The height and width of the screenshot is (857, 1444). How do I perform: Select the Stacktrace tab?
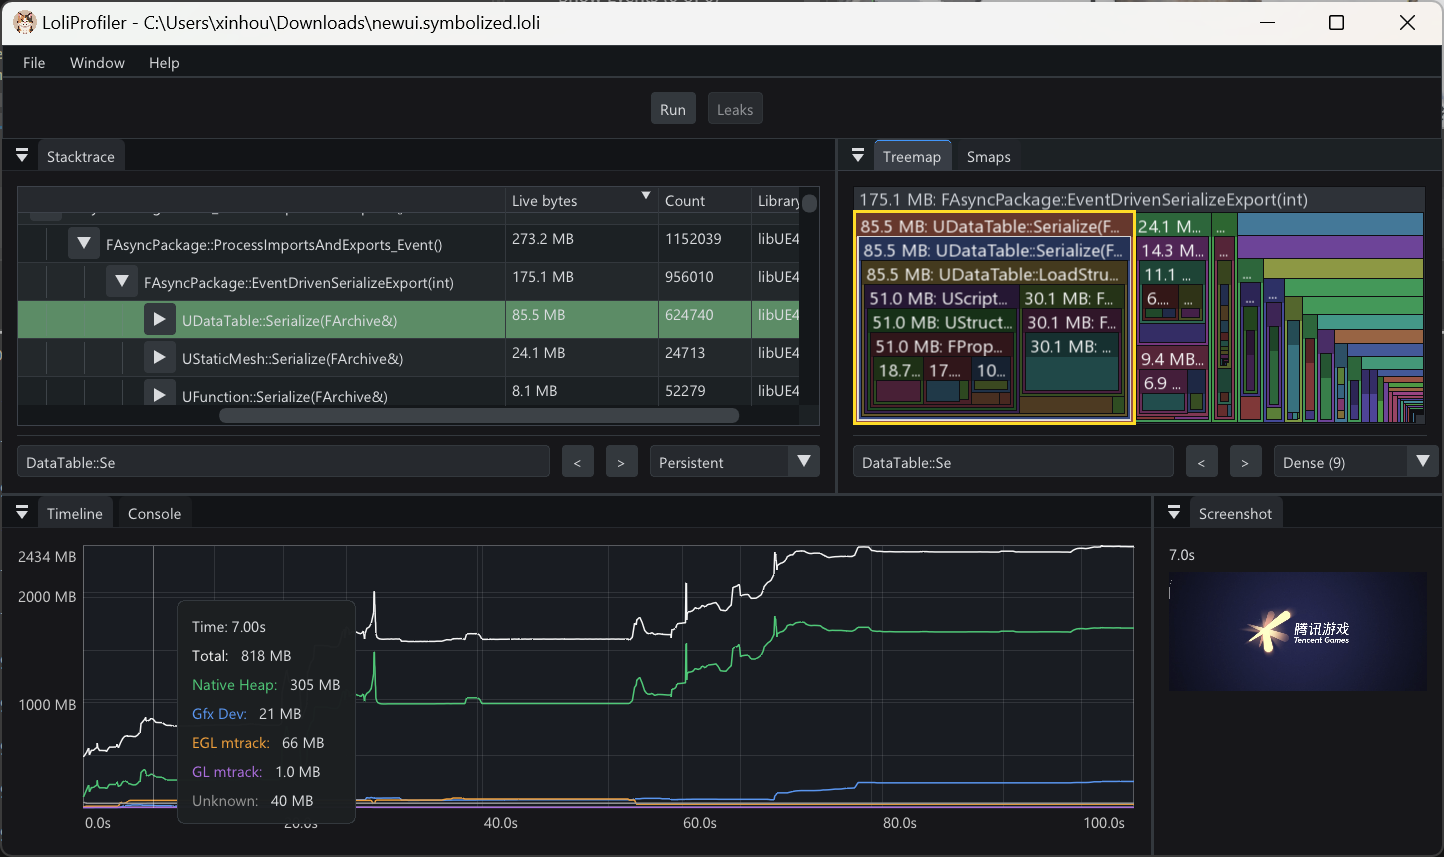pos(81,156)
